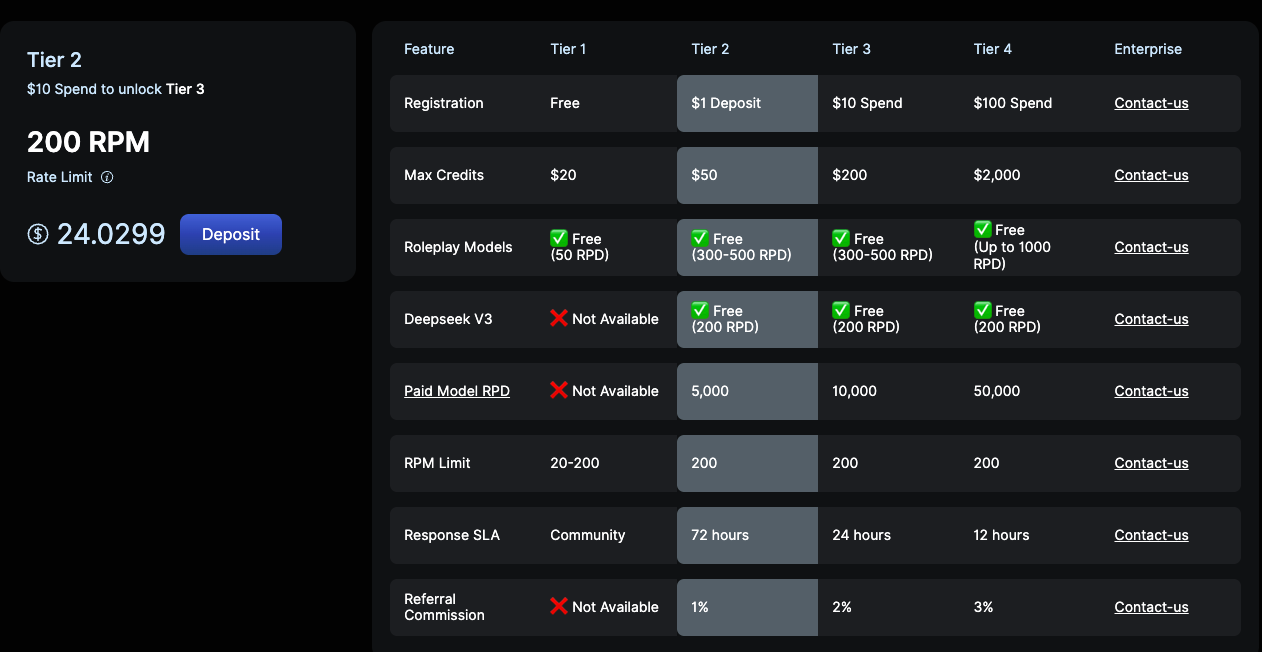Click the 24.0299 balance amount
1262x652 pixels.
click(x=111, y=234)
